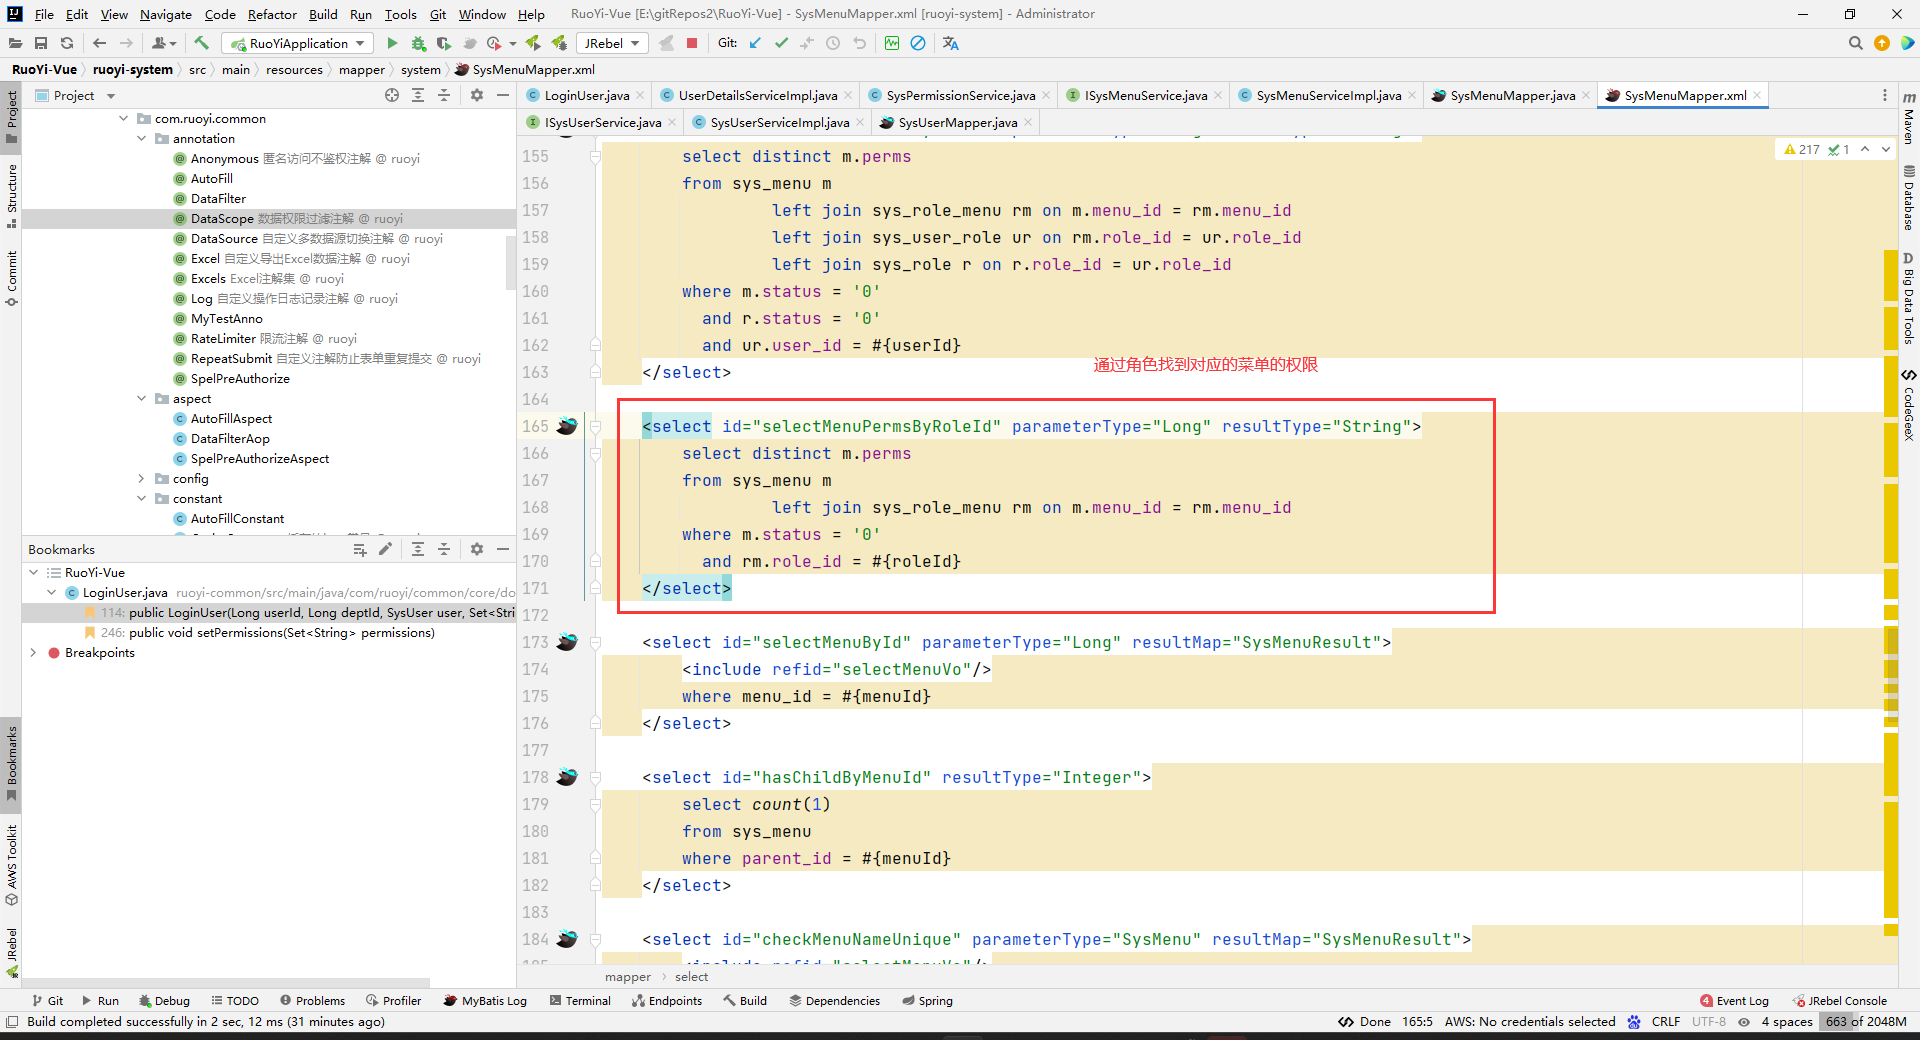Expand the Breakpoints node in Bookmarks
The height and width of the screenshot is (1040, 1920).
tap(34, 652)
